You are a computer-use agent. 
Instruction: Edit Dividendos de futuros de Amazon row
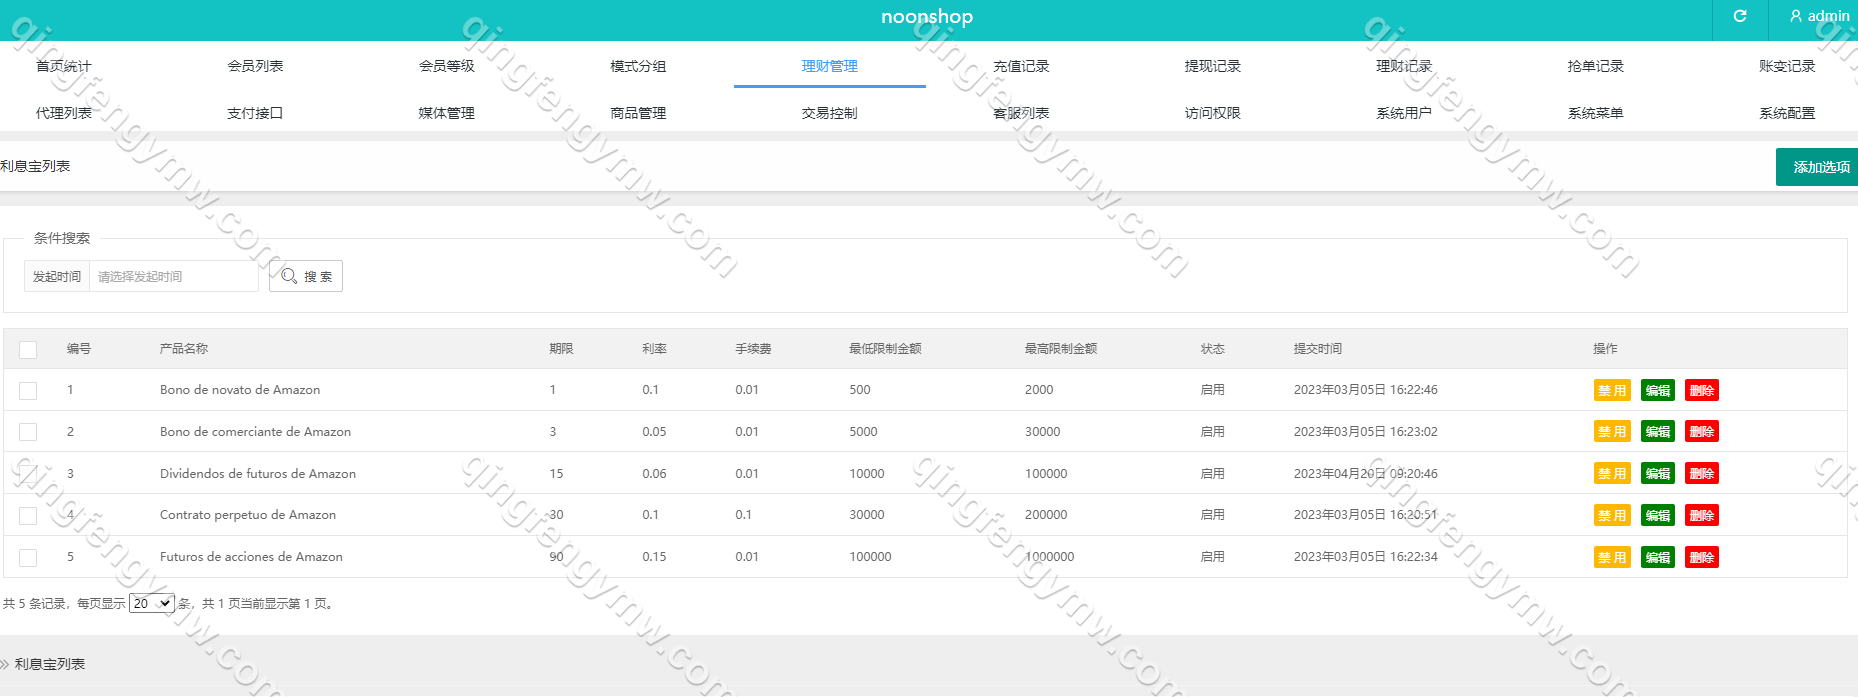coord(1658,474)
